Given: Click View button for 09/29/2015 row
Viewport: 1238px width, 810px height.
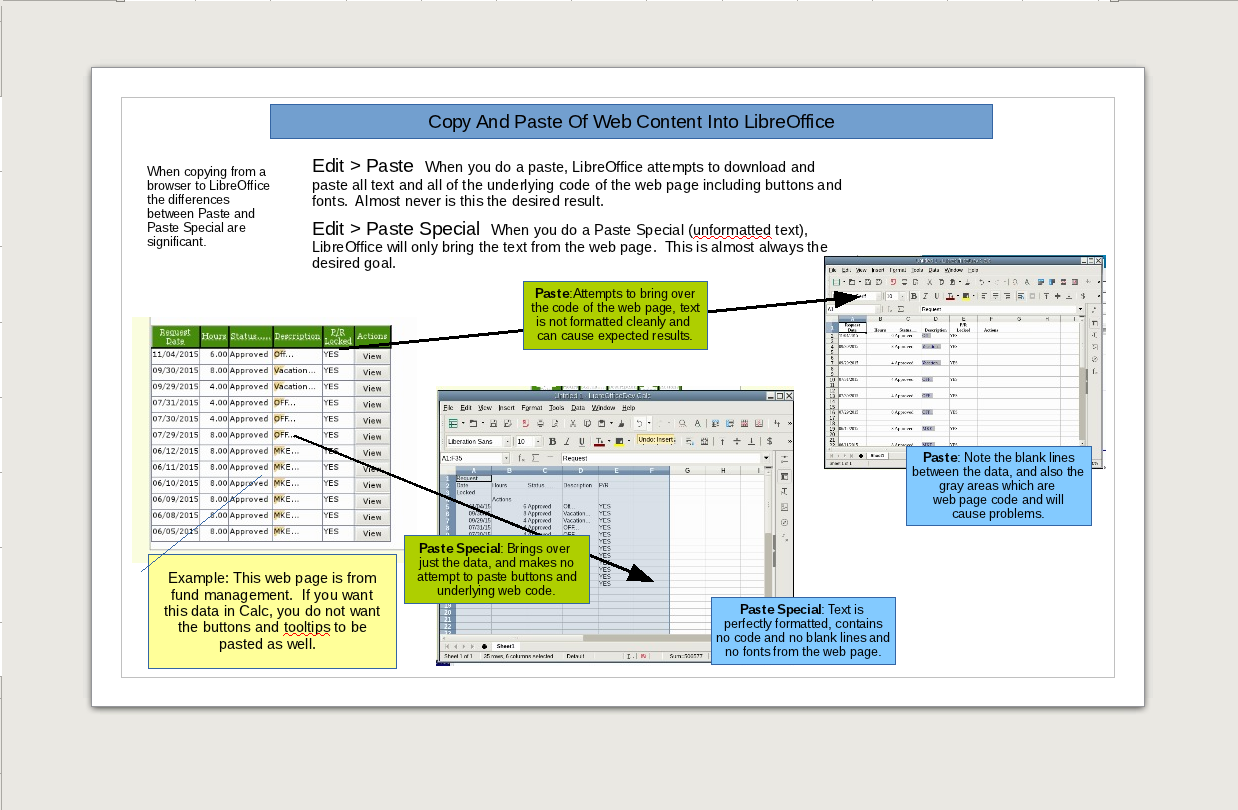Looking at the screenshot, I should [372, 388].
